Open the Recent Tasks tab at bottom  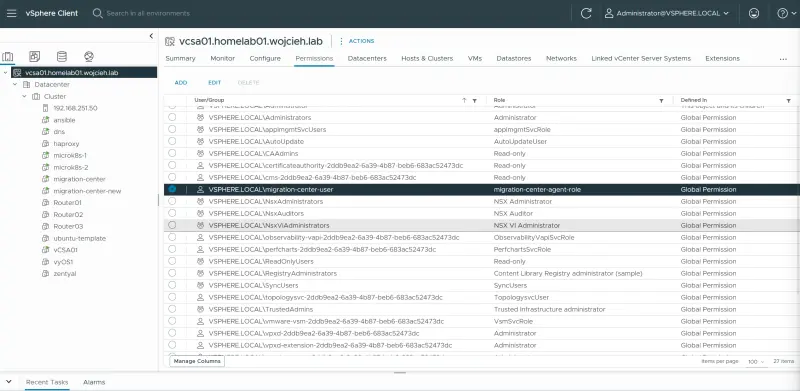tap(47, 382)
